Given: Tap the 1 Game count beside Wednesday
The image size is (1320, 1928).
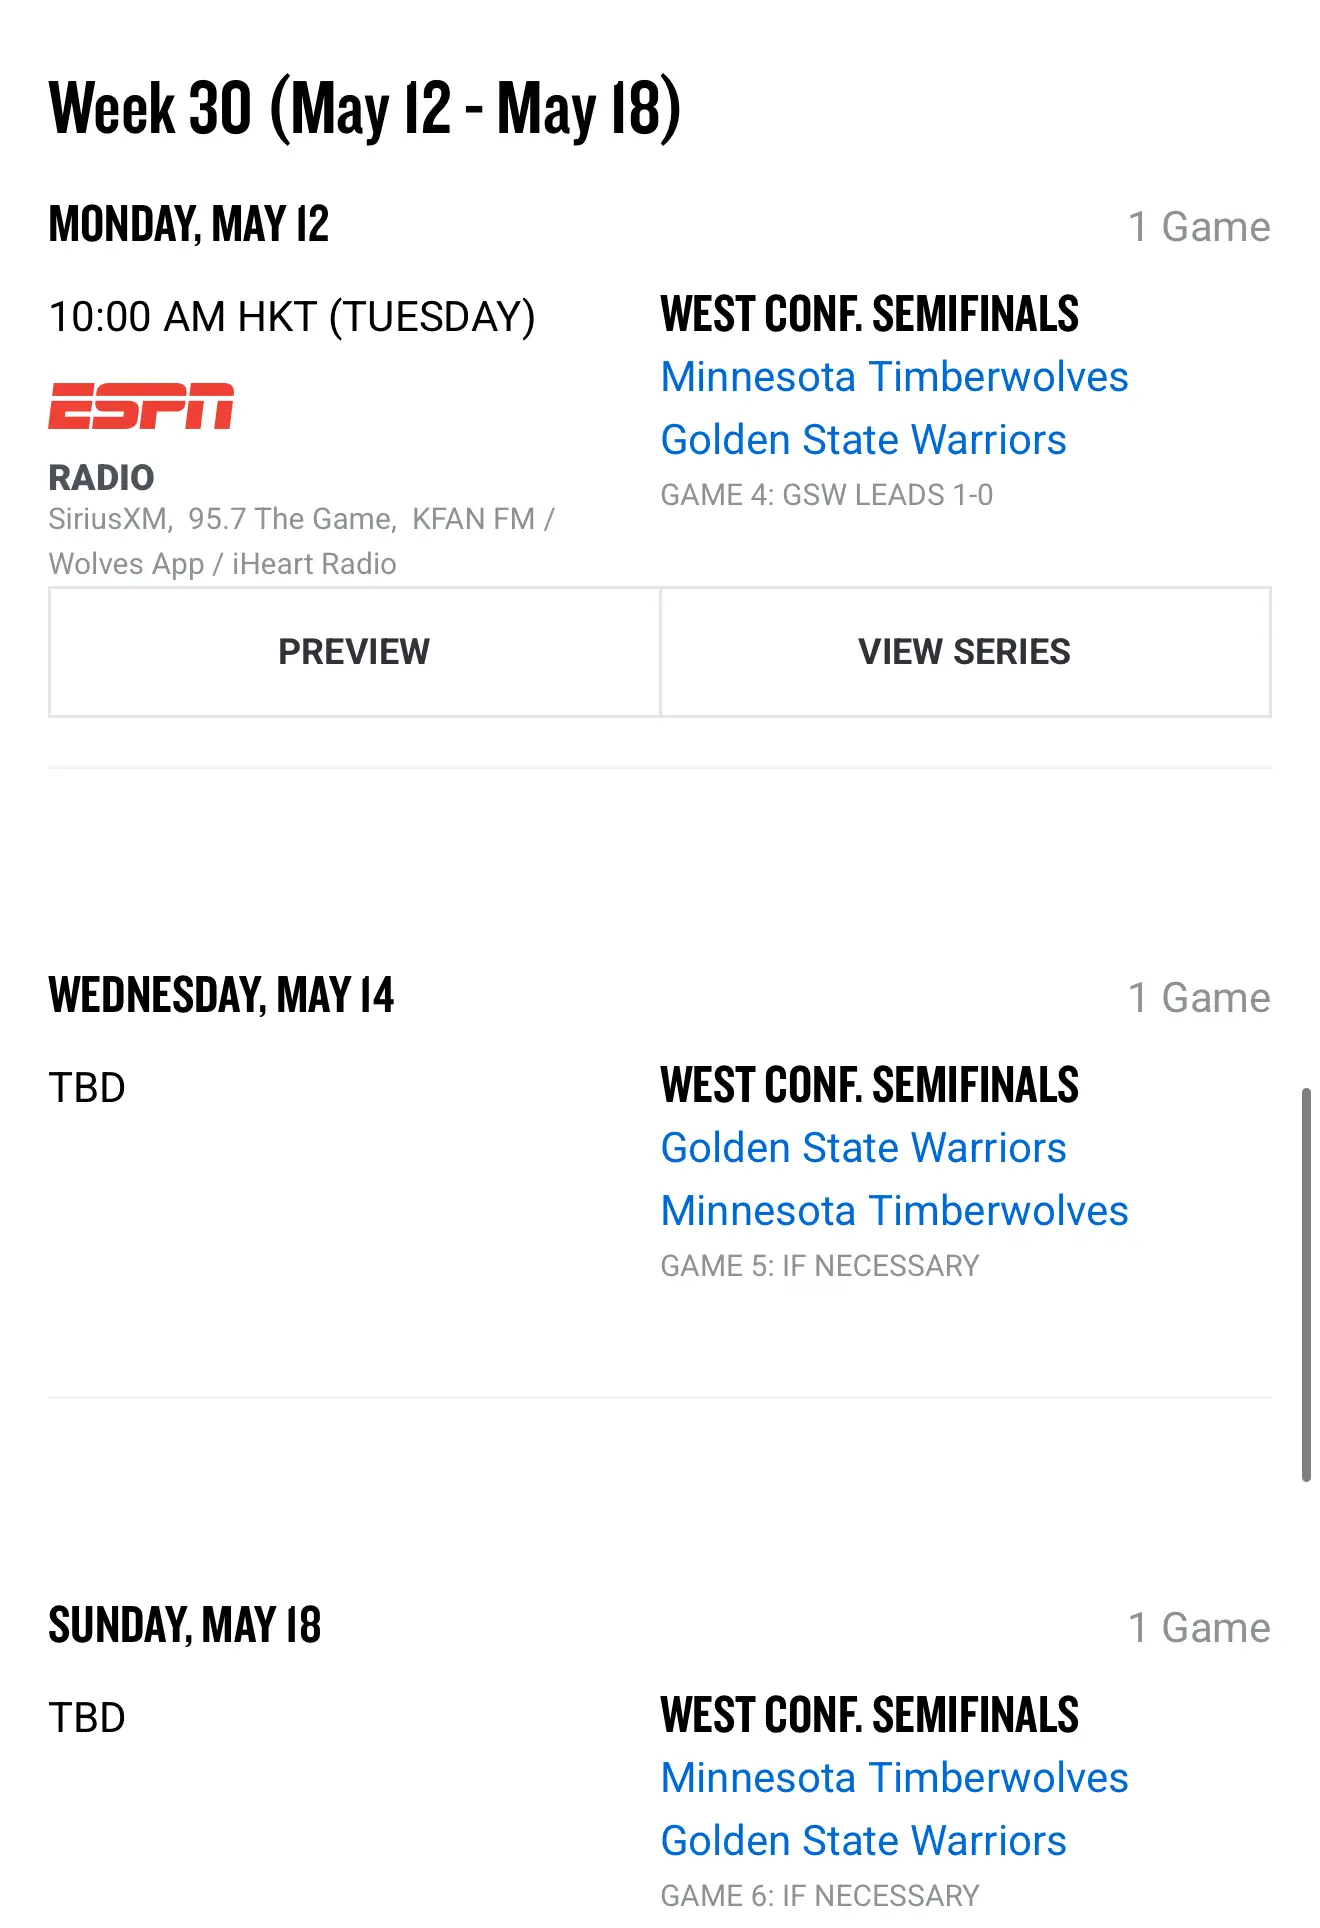Looking at the screenshot, I should pos(1199,998).
